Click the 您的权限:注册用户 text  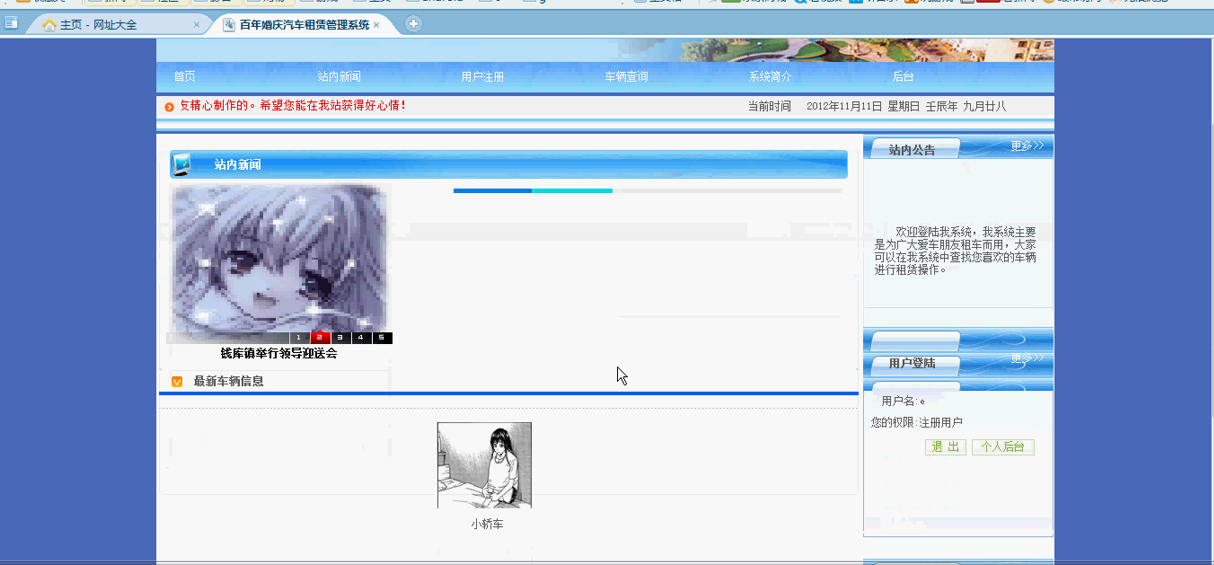tap(917, 423)
